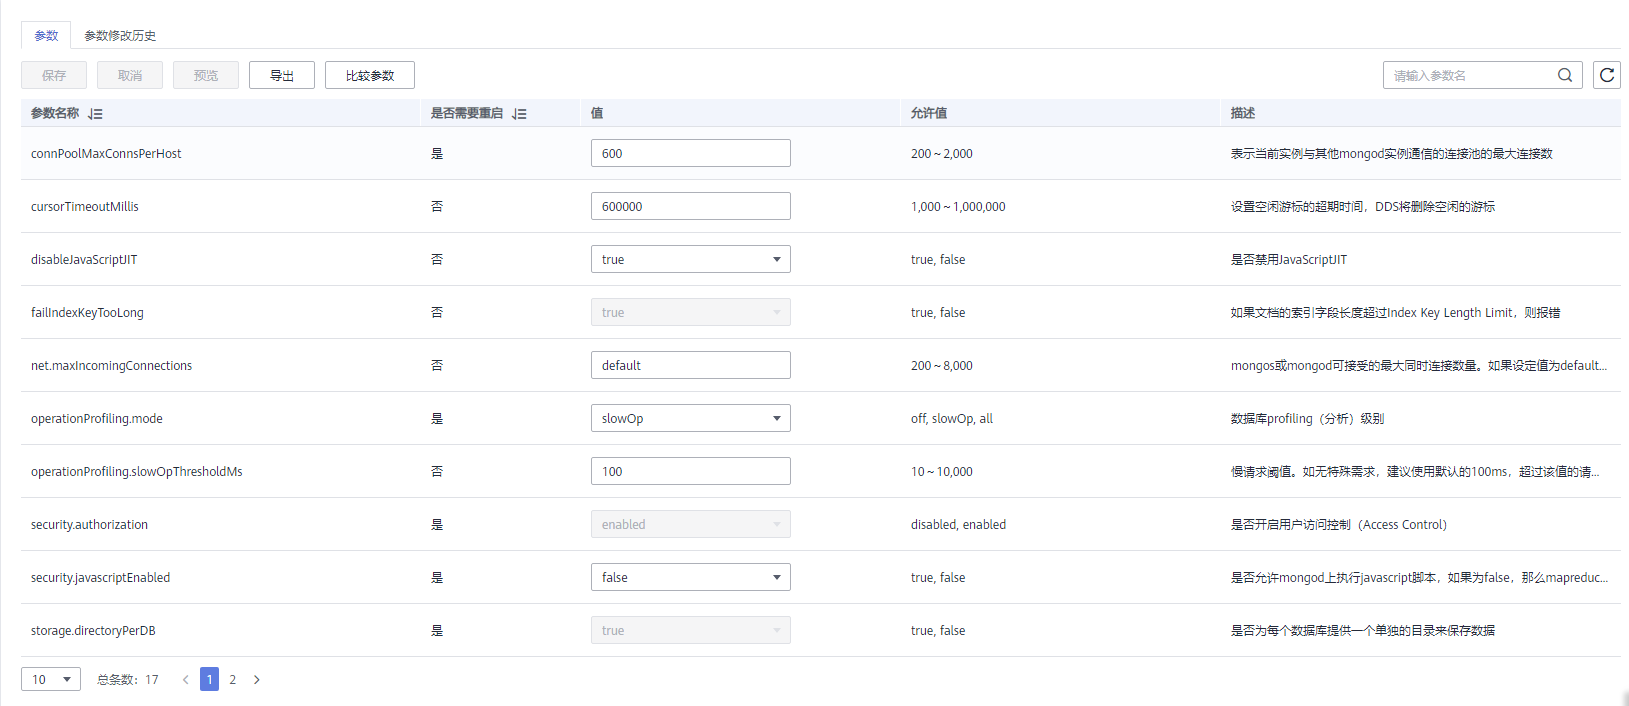This screenshot has width=1629, height=706.
Task: Select the 参数 tab
Action: click(x=46, y=36)
